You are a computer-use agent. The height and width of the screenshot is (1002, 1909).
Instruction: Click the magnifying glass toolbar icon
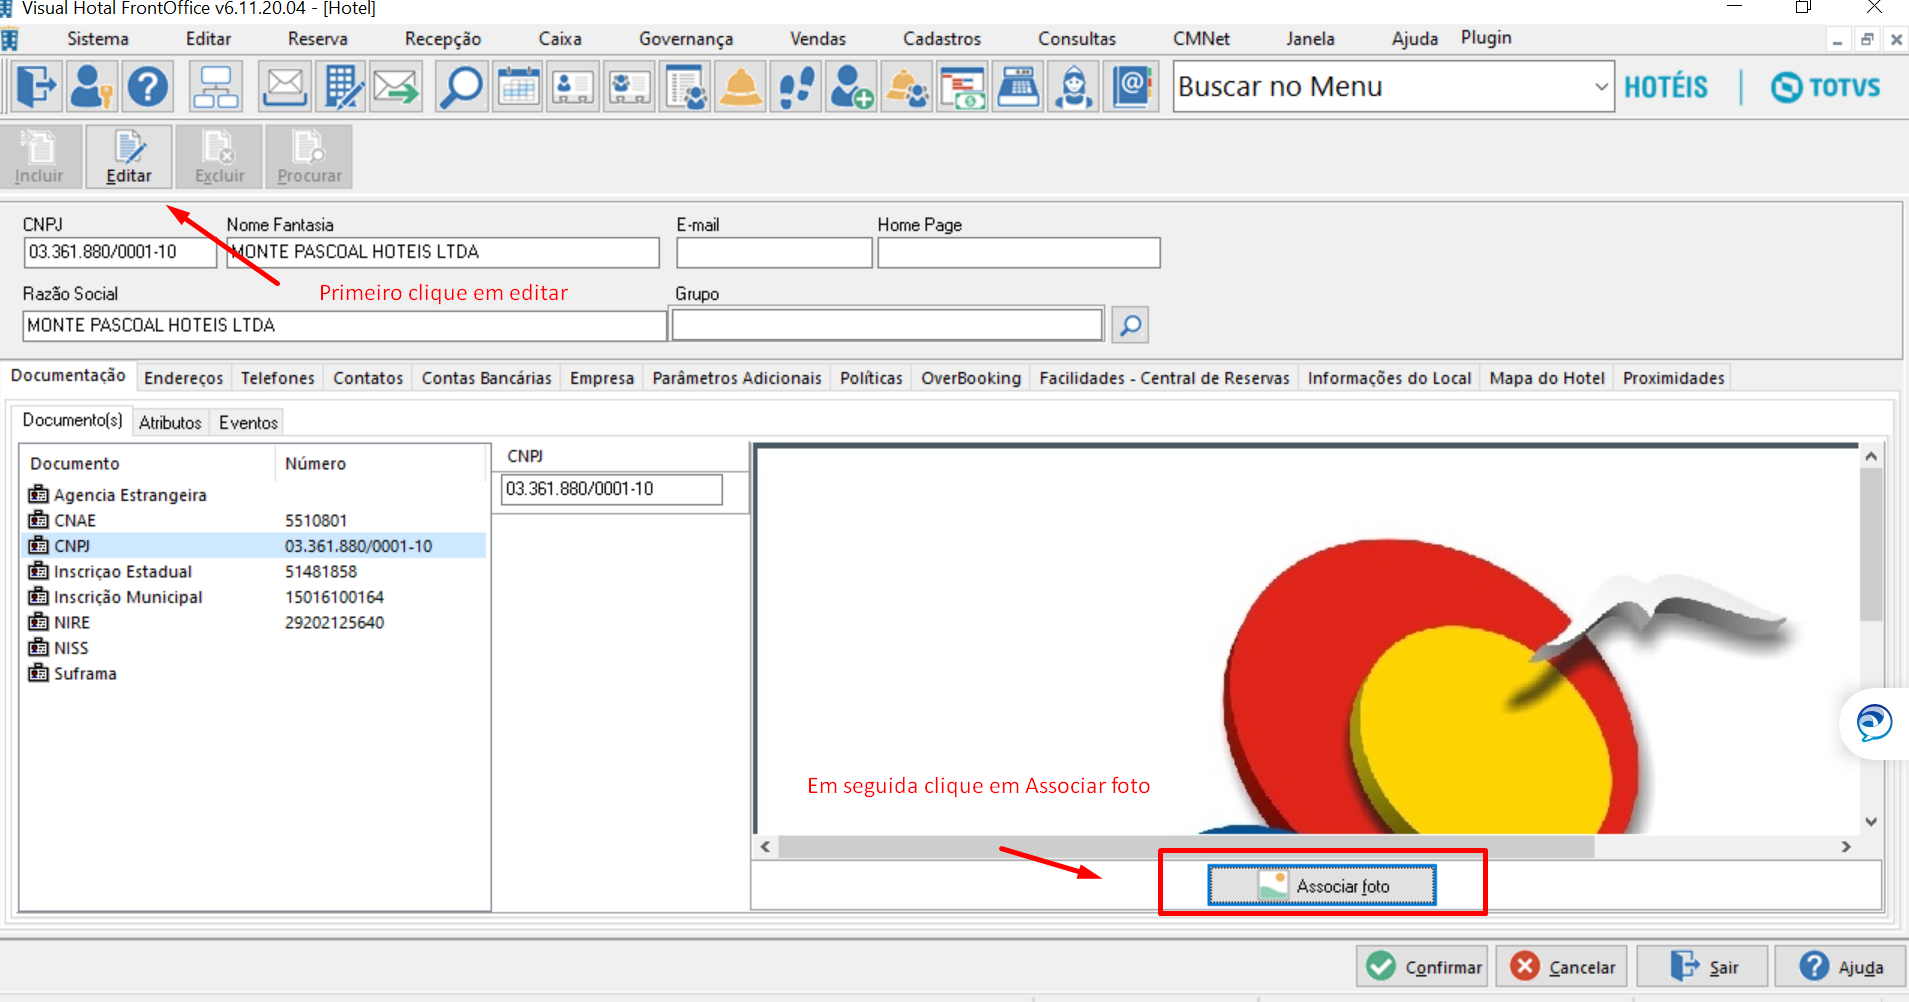point(462,87)
